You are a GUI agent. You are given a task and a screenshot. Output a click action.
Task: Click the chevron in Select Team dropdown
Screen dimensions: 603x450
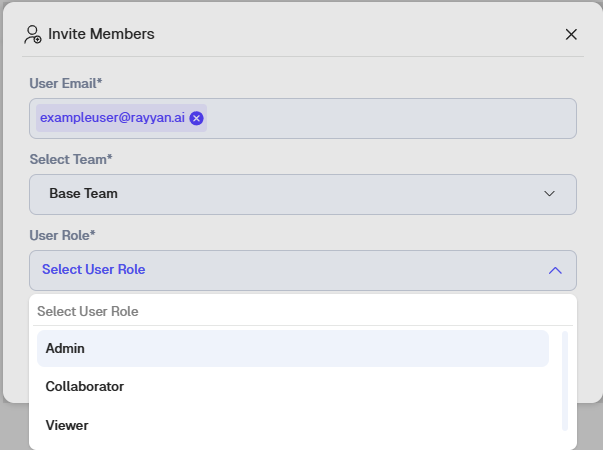549,194
